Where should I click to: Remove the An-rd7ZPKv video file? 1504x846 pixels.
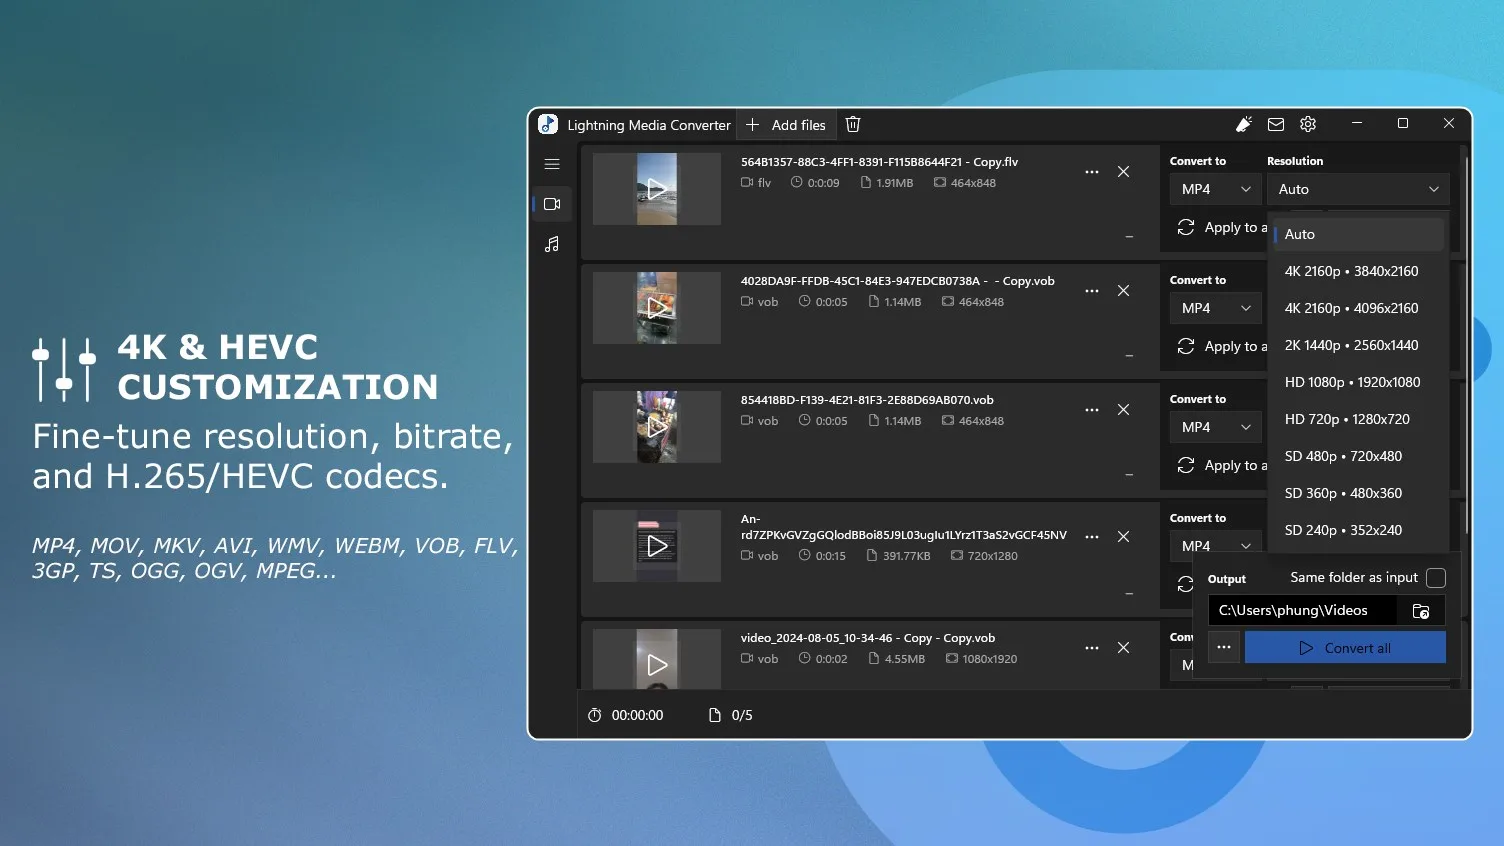tap(1124, 537)
